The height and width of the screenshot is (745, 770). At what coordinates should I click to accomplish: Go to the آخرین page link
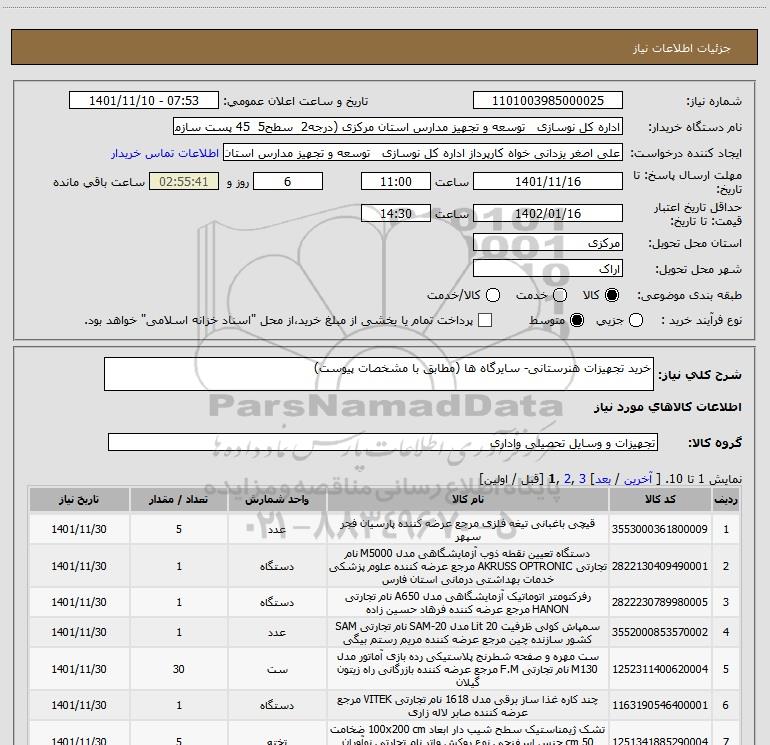tap(637, 479)
